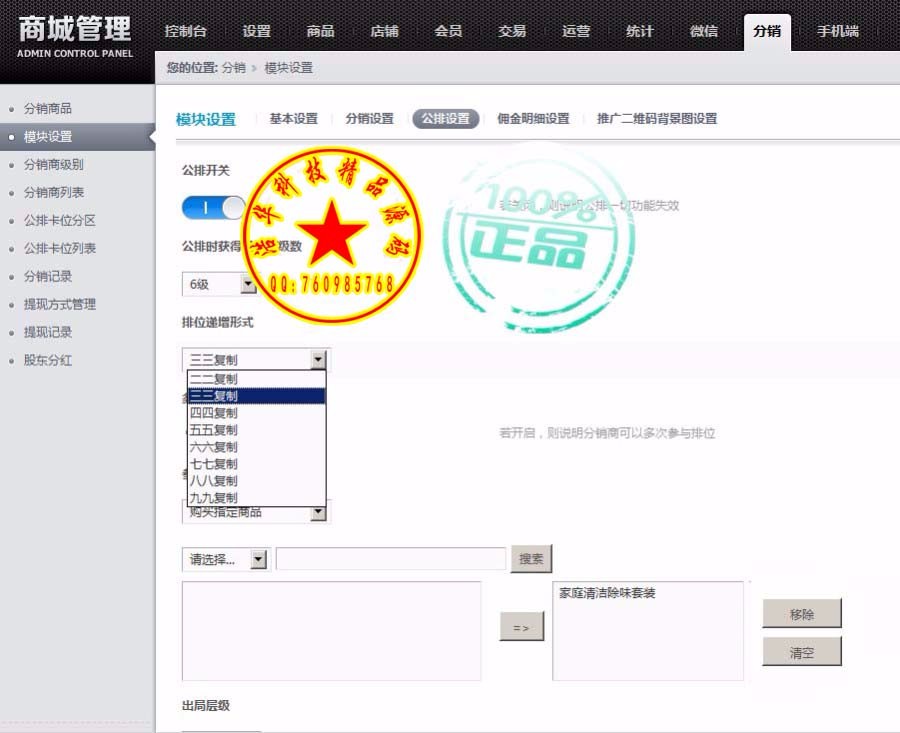This screenshot has height=733, width=900.
Task: Open 公排卡位列表 sidebar item
Action: pyautogui.click(x=60, y=249)
